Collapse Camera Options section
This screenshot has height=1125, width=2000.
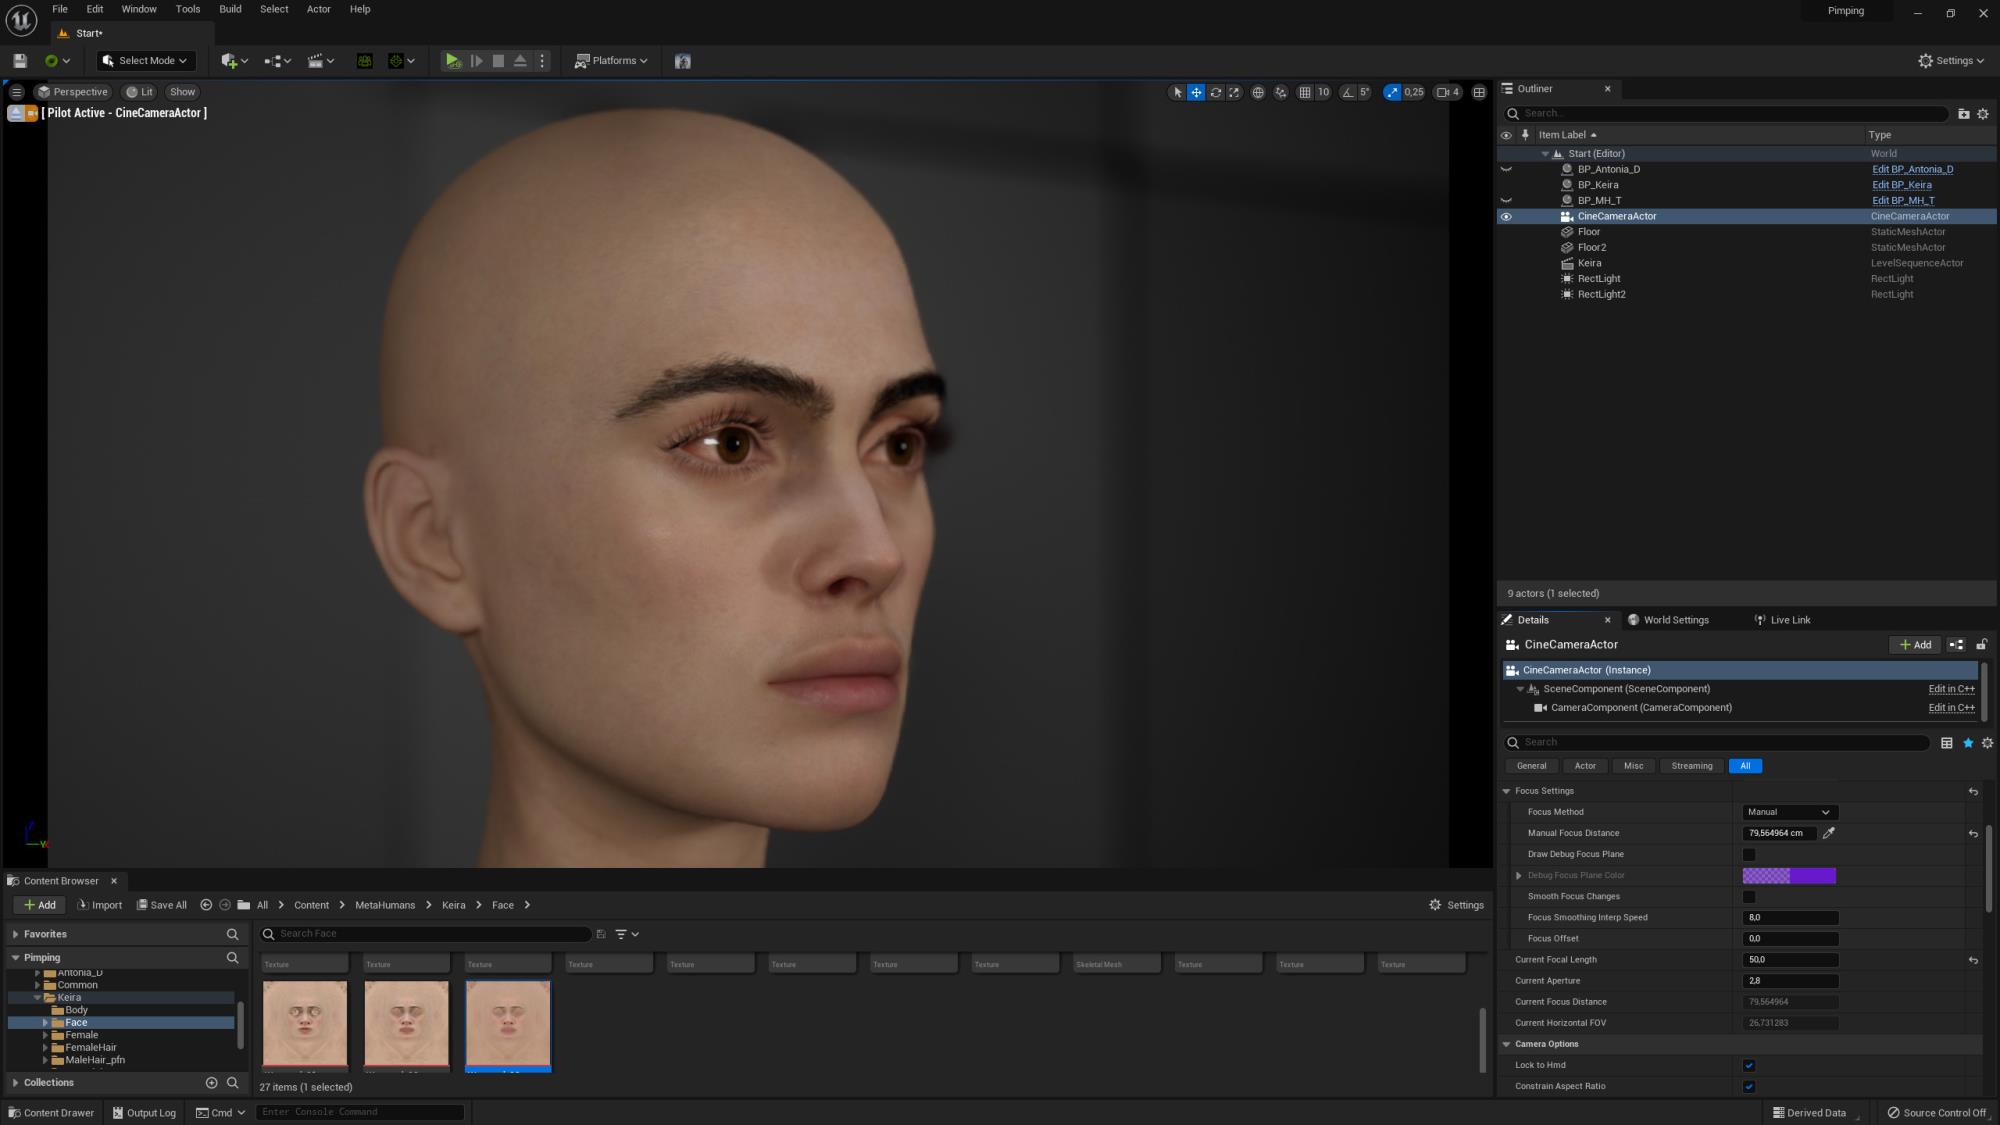(1507, 1044)
